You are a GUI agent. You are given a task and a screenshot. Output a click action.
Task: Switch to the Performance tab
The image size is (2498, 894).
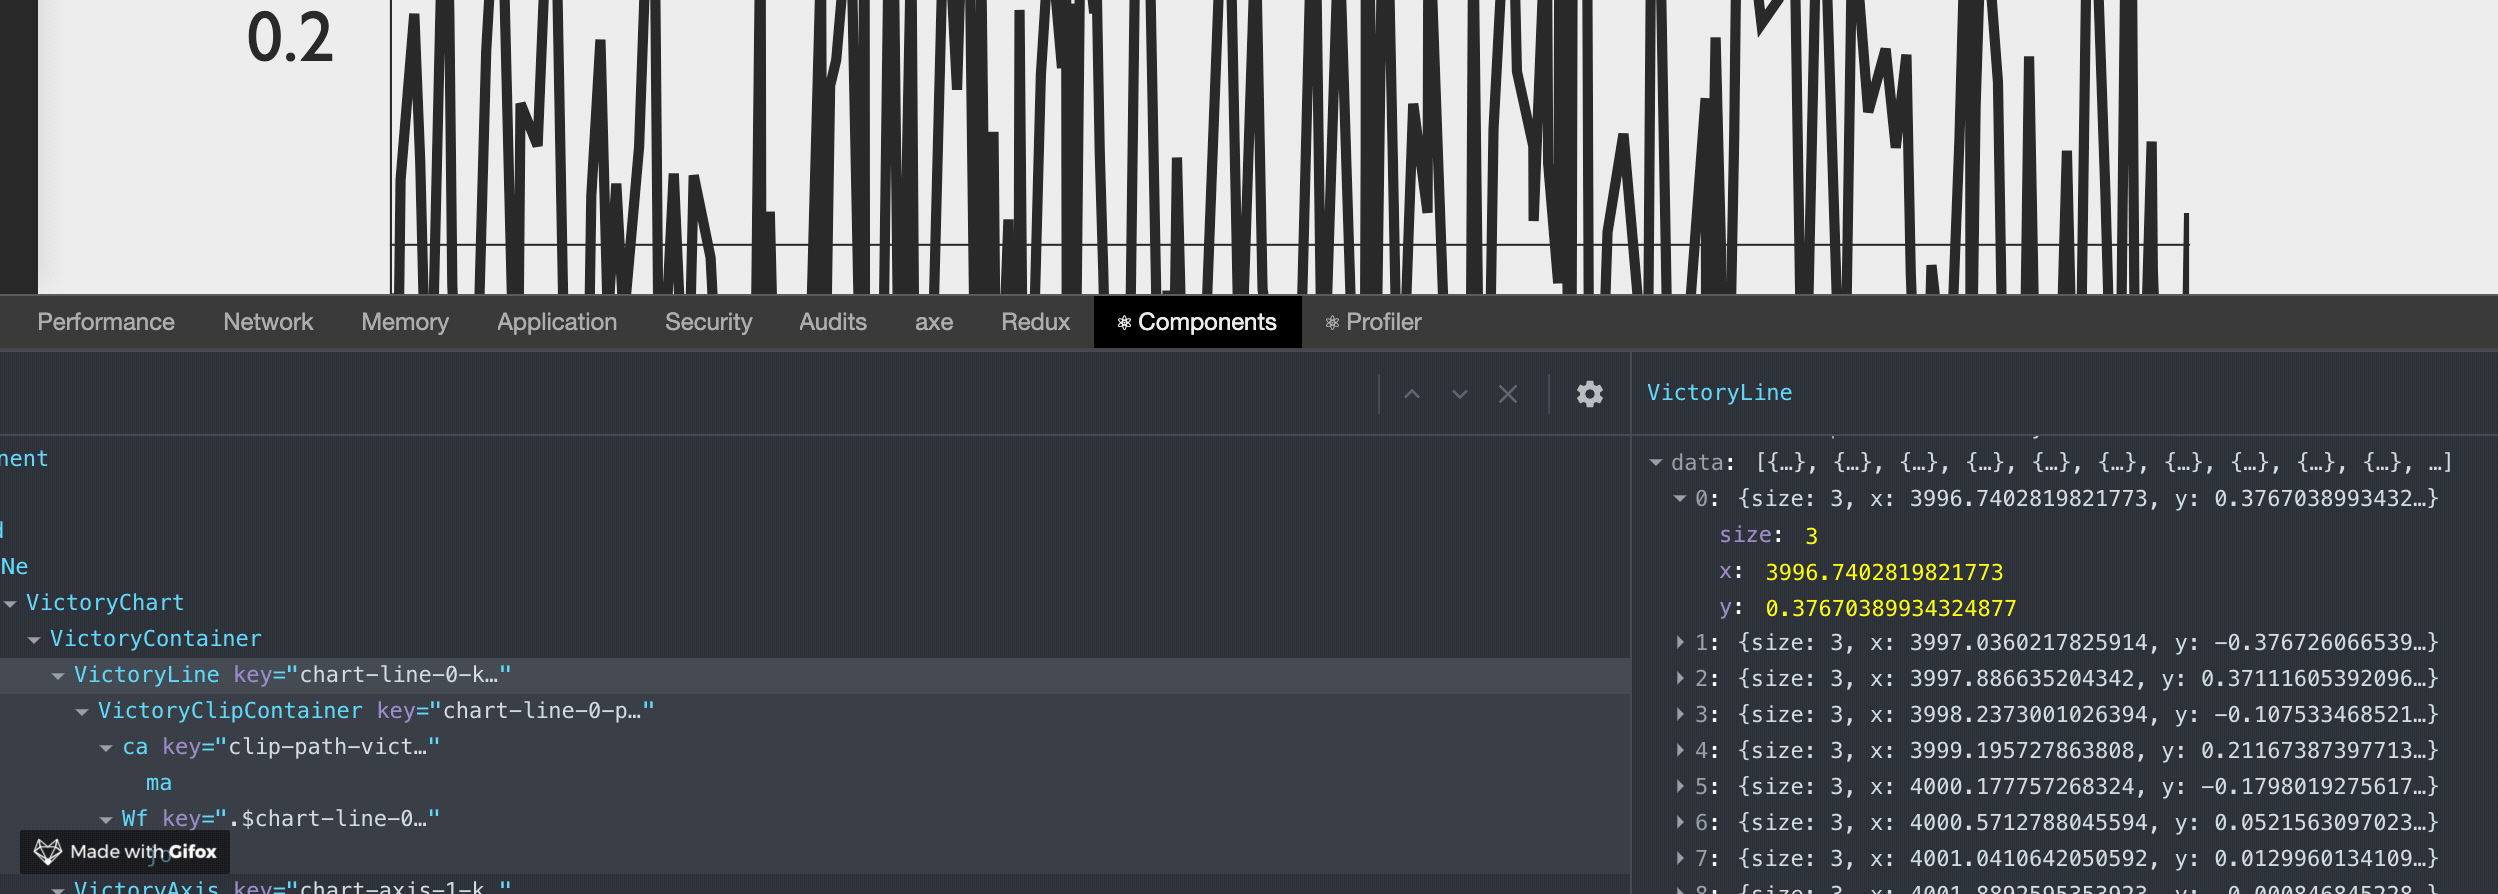pyautogui.click(x=106, y=322)
